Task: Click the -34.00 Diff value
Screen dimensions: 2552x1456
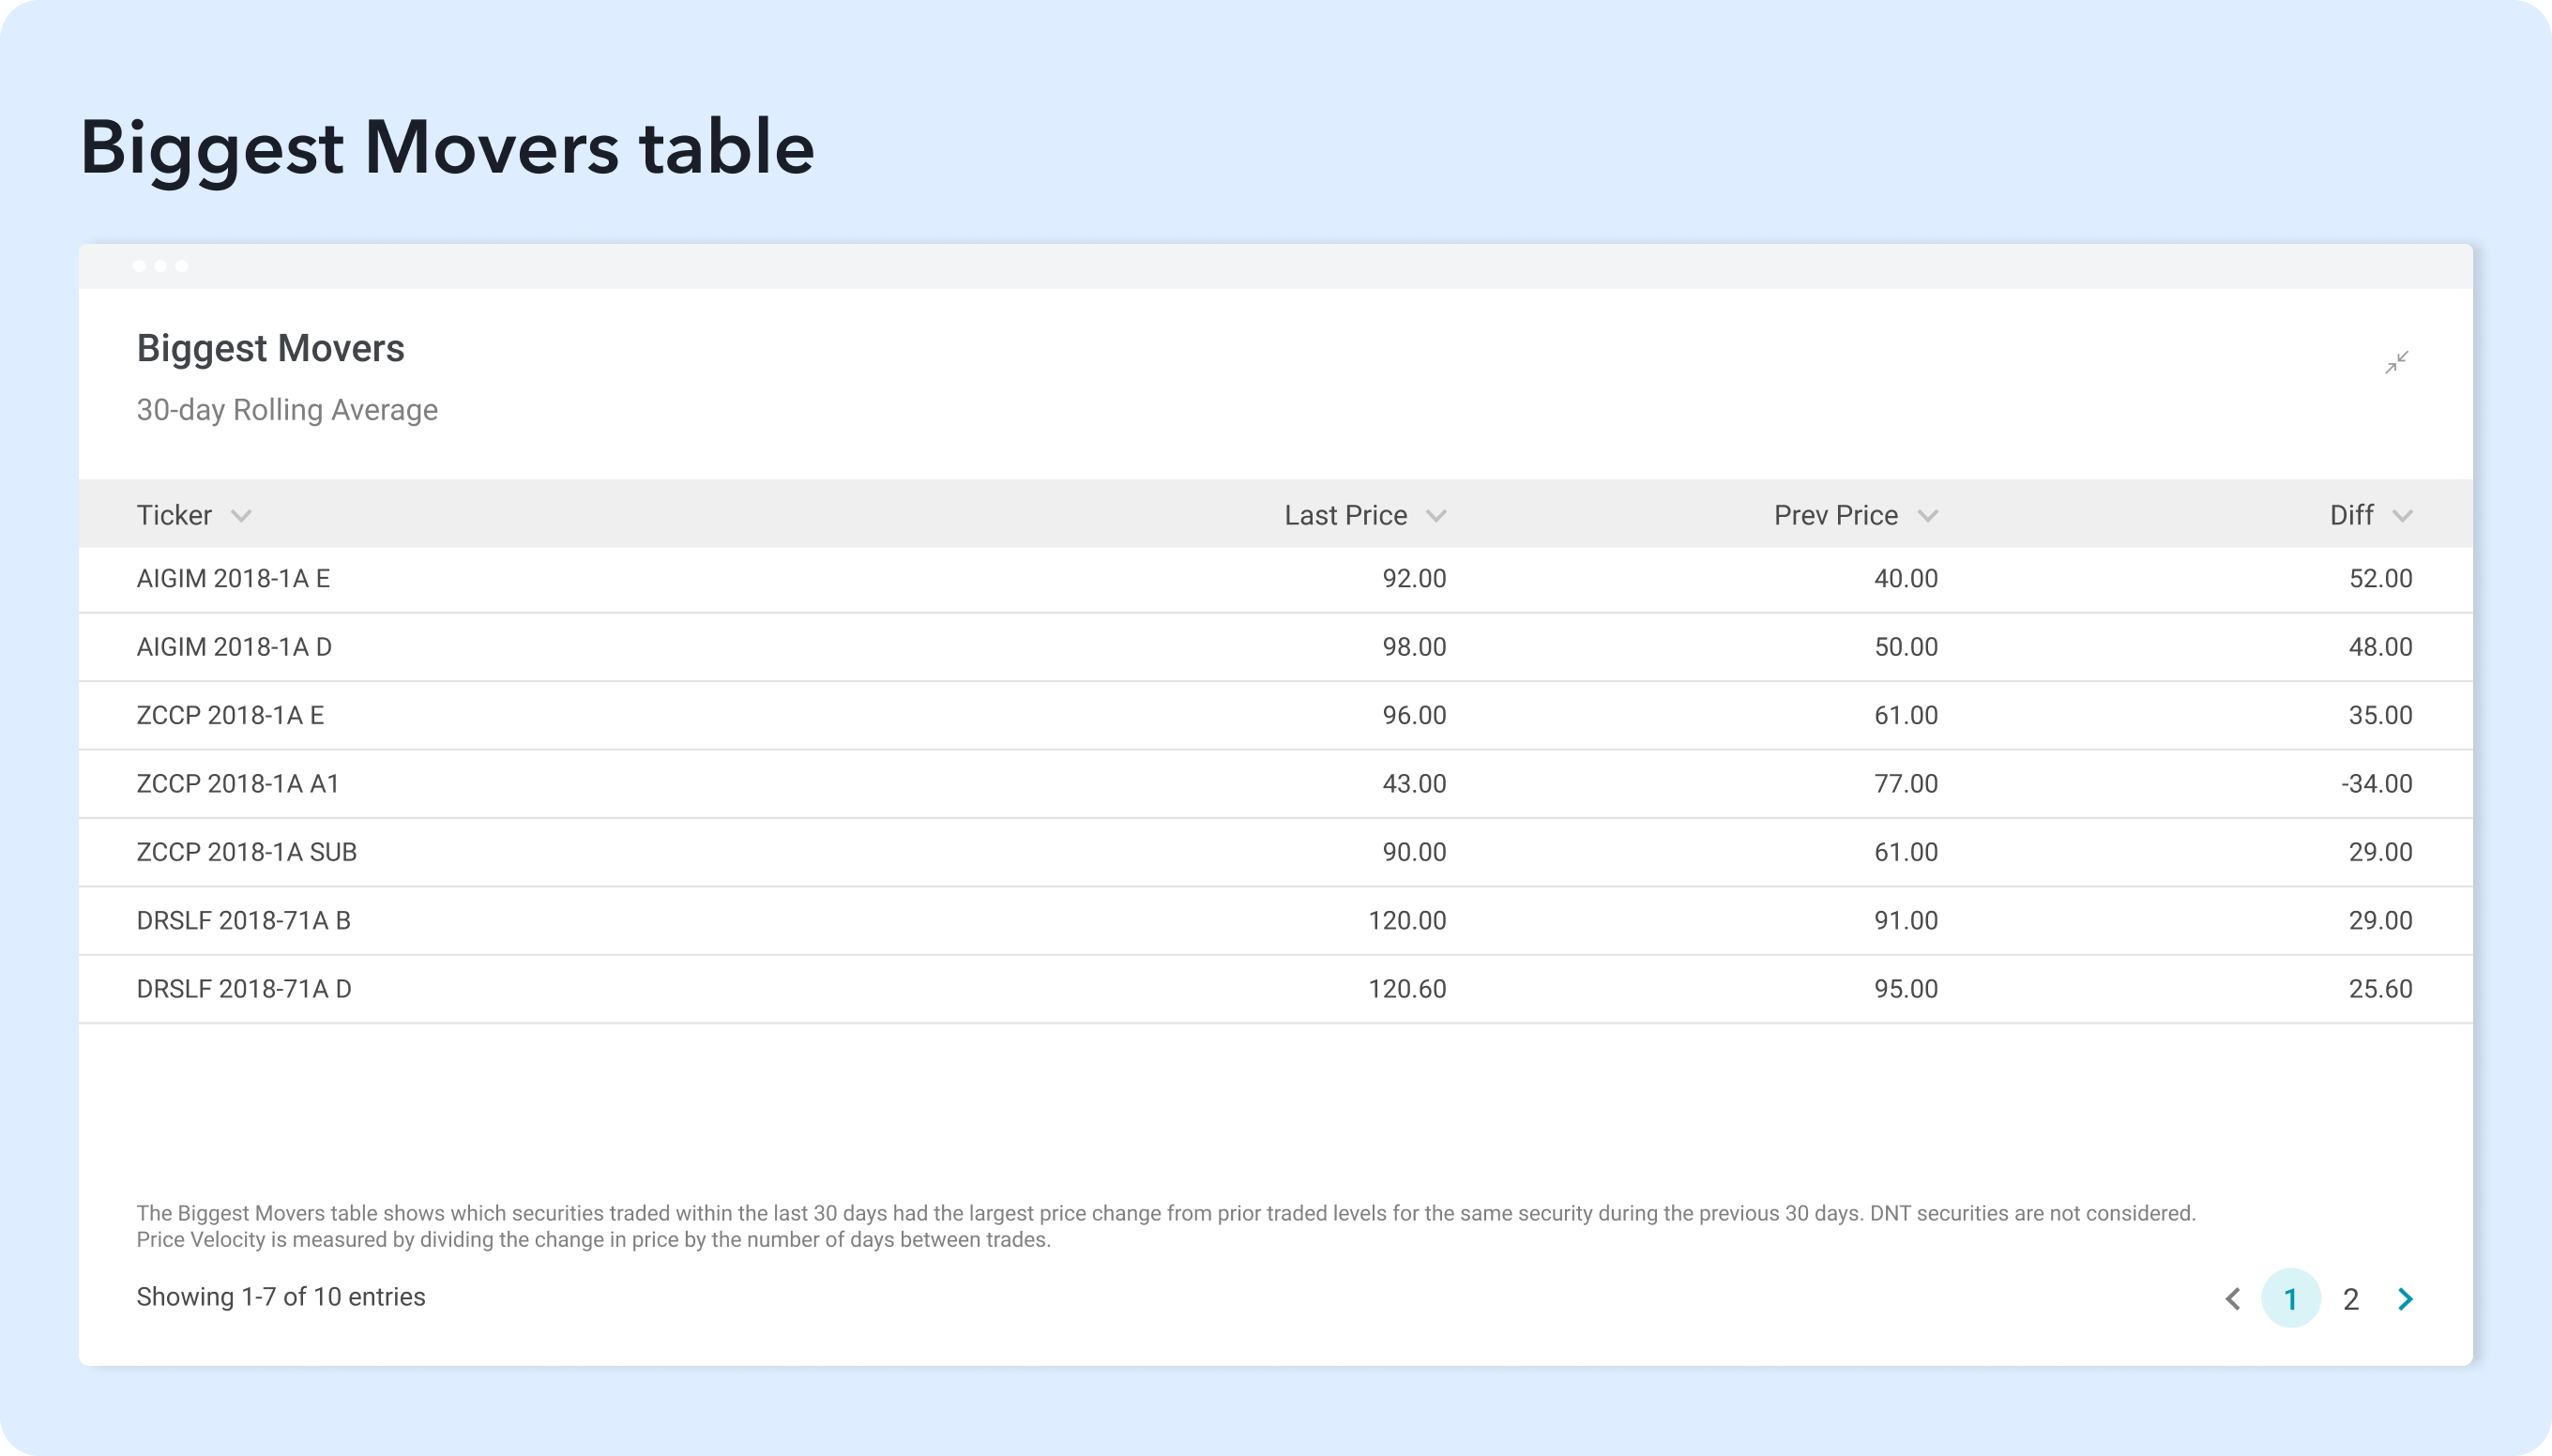Action: 2376,783
